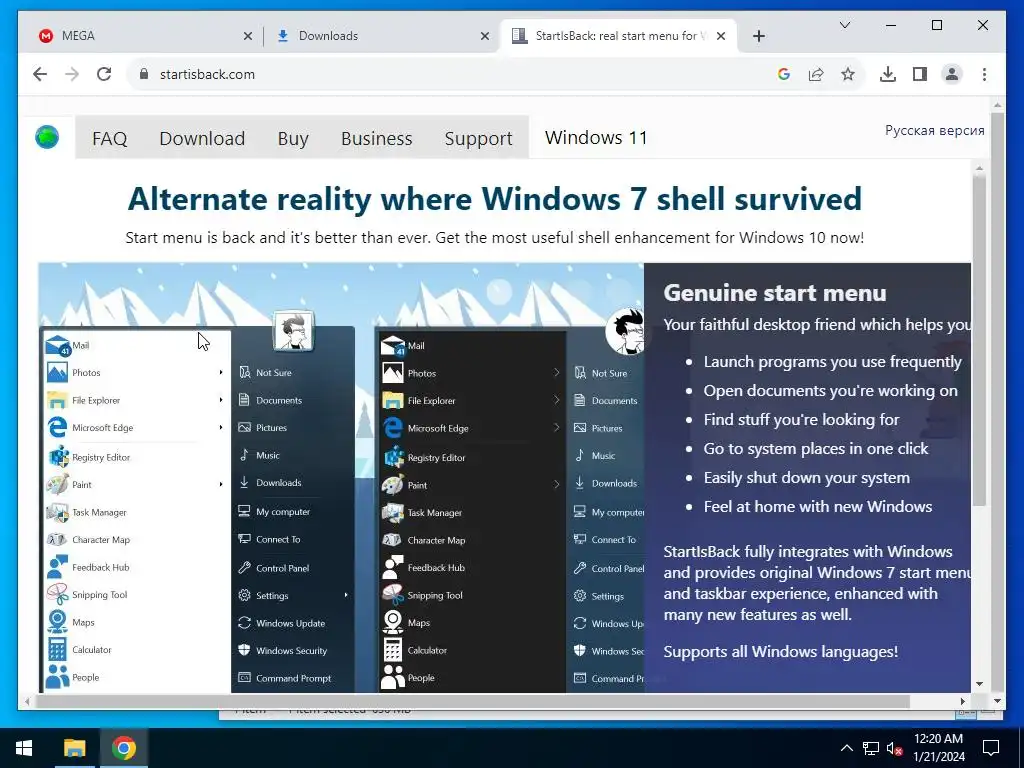1024x768 pixels.
Task: Open the FAQ page
Action: 110,138
